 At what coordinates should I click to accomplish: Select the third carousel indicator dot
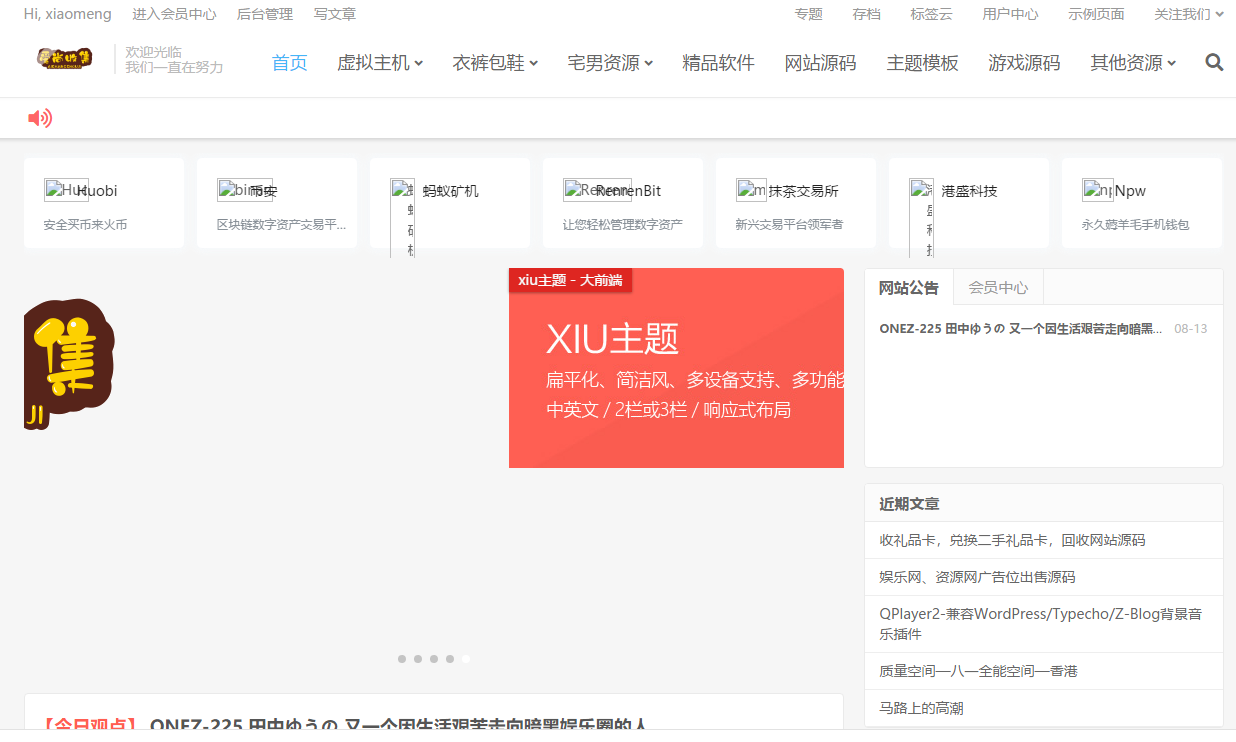click(434, 659)
